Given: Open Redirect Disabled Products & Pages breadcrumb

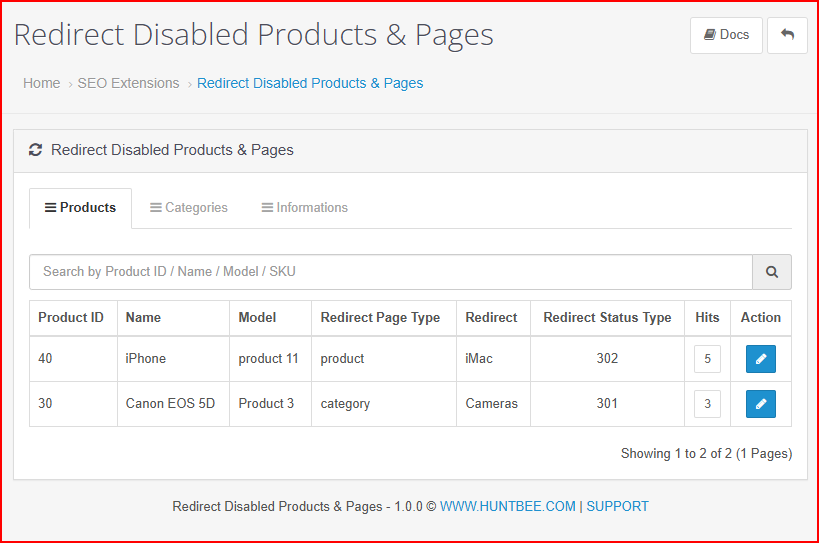Looking at the screenshot, I should 310,83.
